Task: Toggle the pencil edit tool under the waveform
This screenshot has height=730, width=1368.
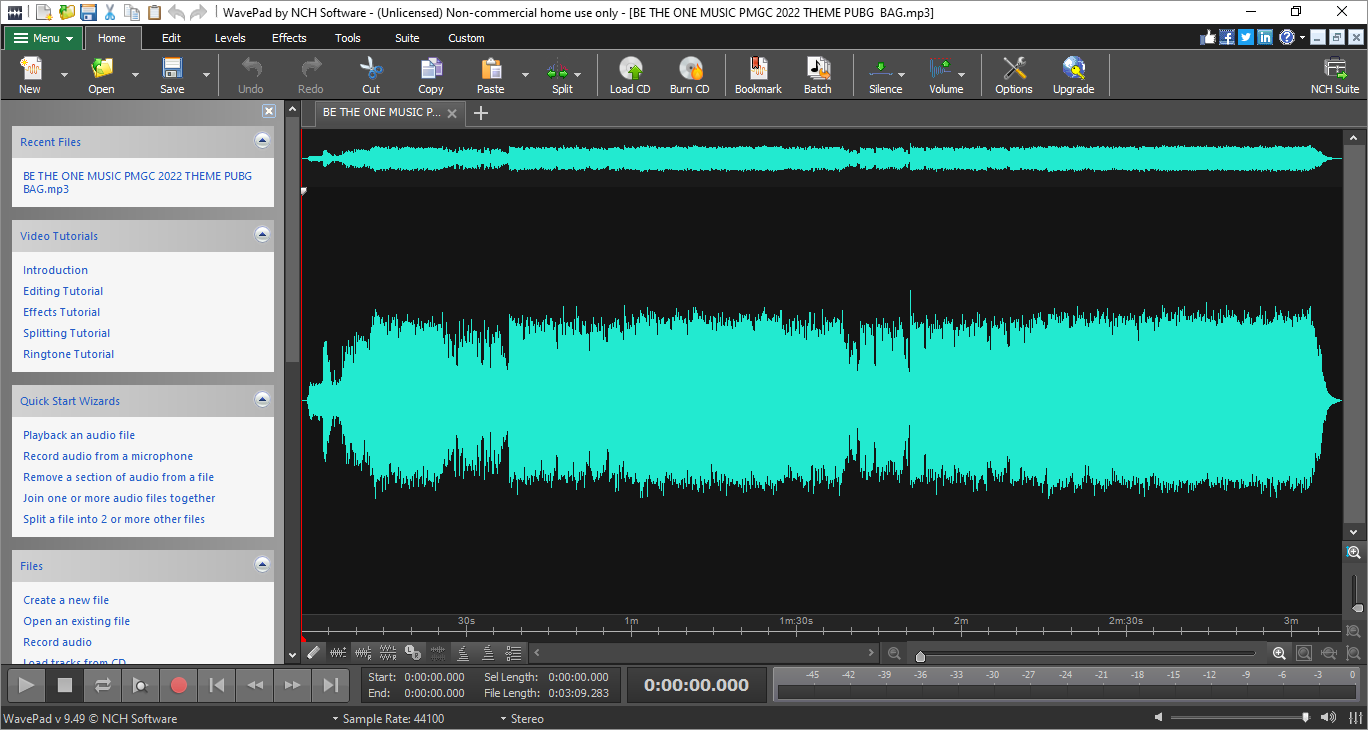Action: click(x=313, y=652)
